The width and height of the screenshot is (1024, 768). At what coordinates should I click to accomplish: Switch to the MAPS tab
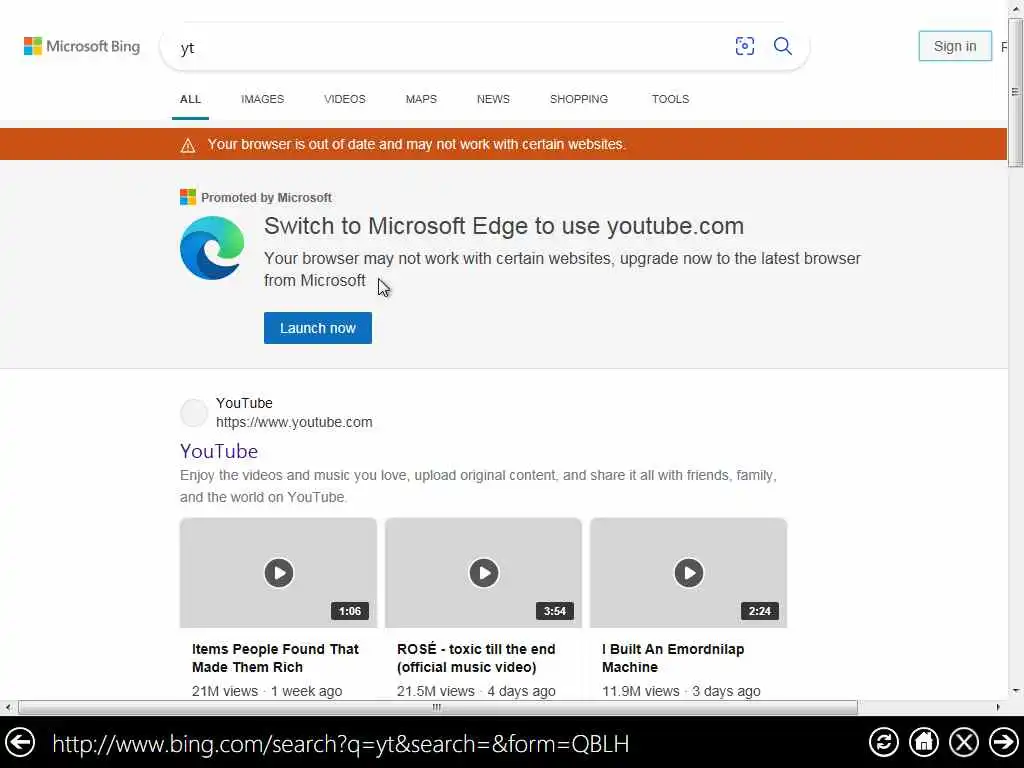coord(421,99)
